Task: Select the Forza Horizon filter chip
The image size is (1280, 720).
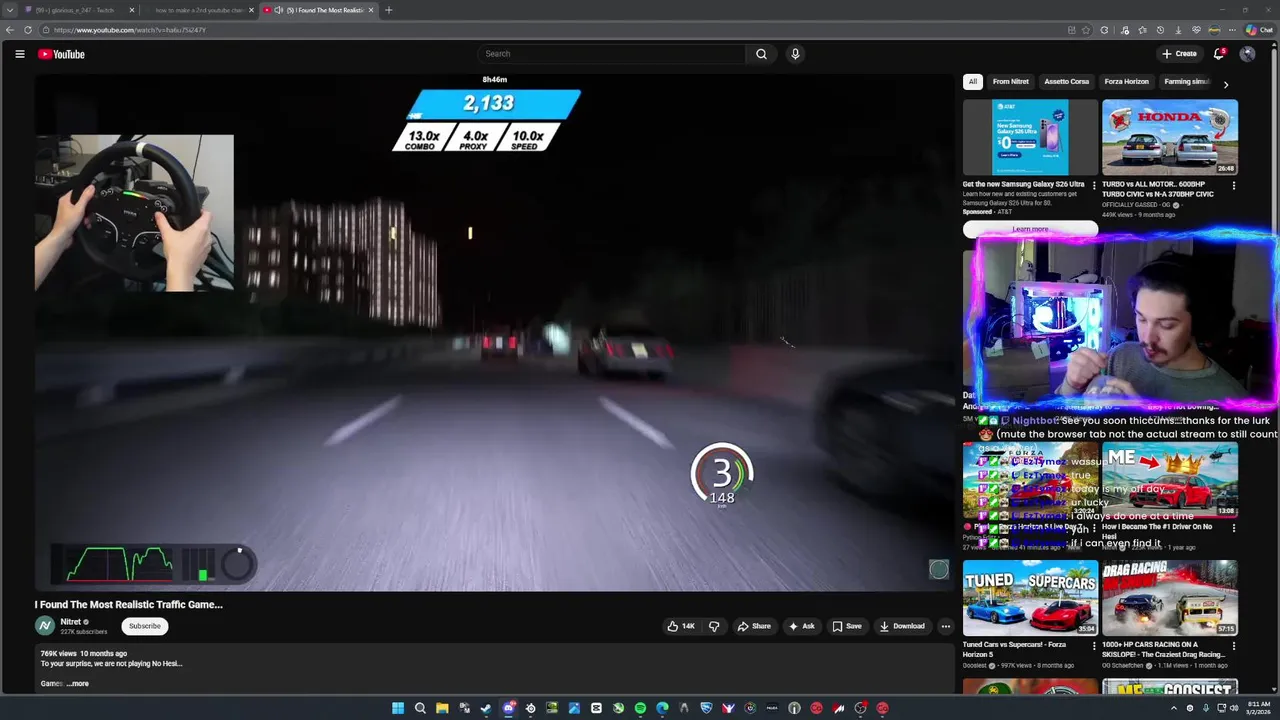Action: [x=1126, y=82]
